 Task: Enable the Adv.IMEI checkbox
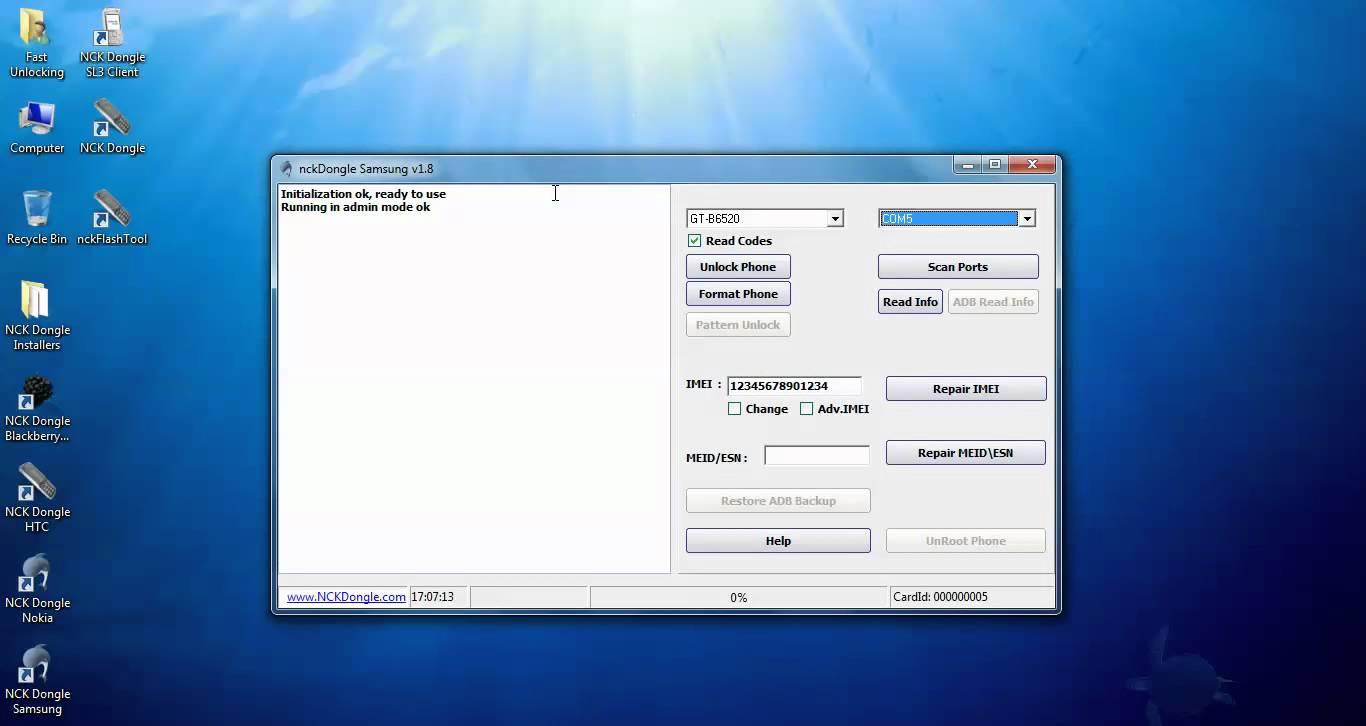tap(806, 409)
